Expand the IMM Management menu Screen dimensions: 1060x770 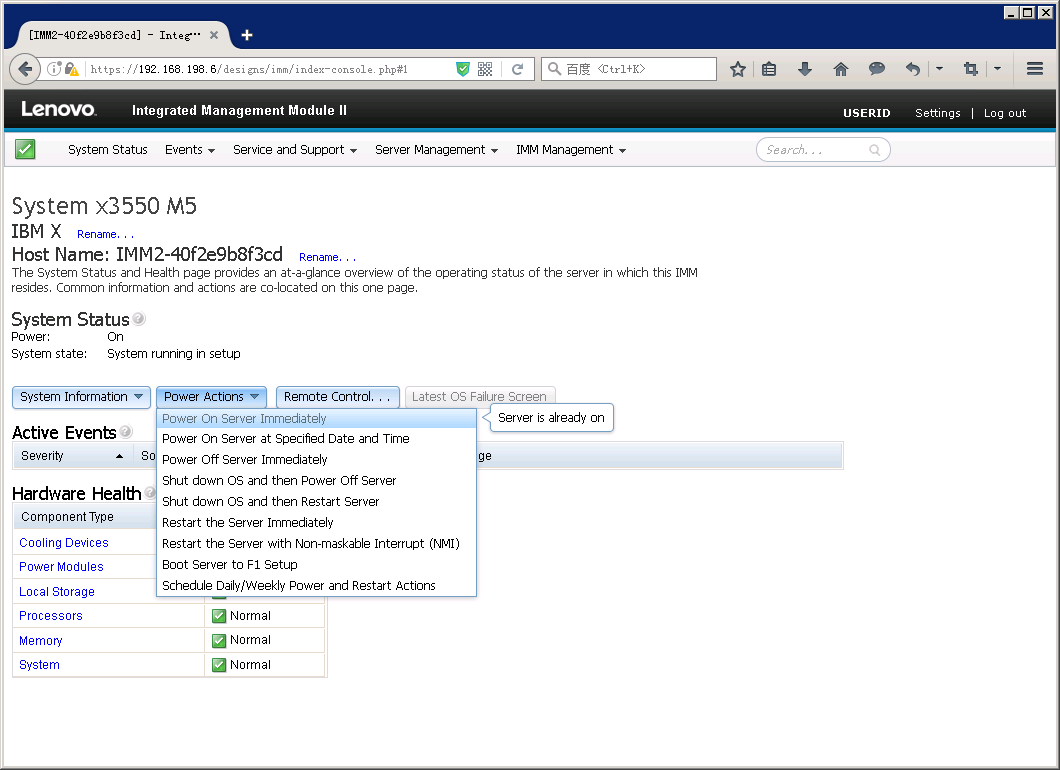[571, 150]
